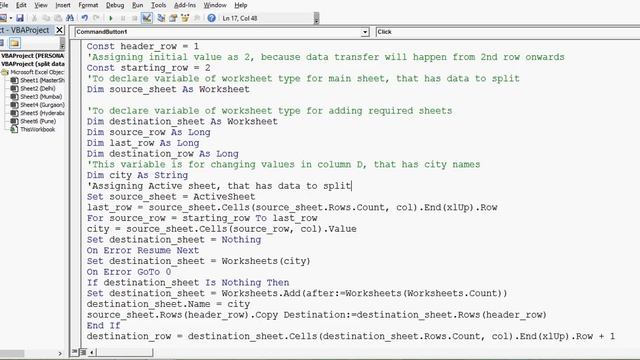The image size is (640, 360).
Task: Click Project pane scroll right arrow
Action: coord(60,353)
